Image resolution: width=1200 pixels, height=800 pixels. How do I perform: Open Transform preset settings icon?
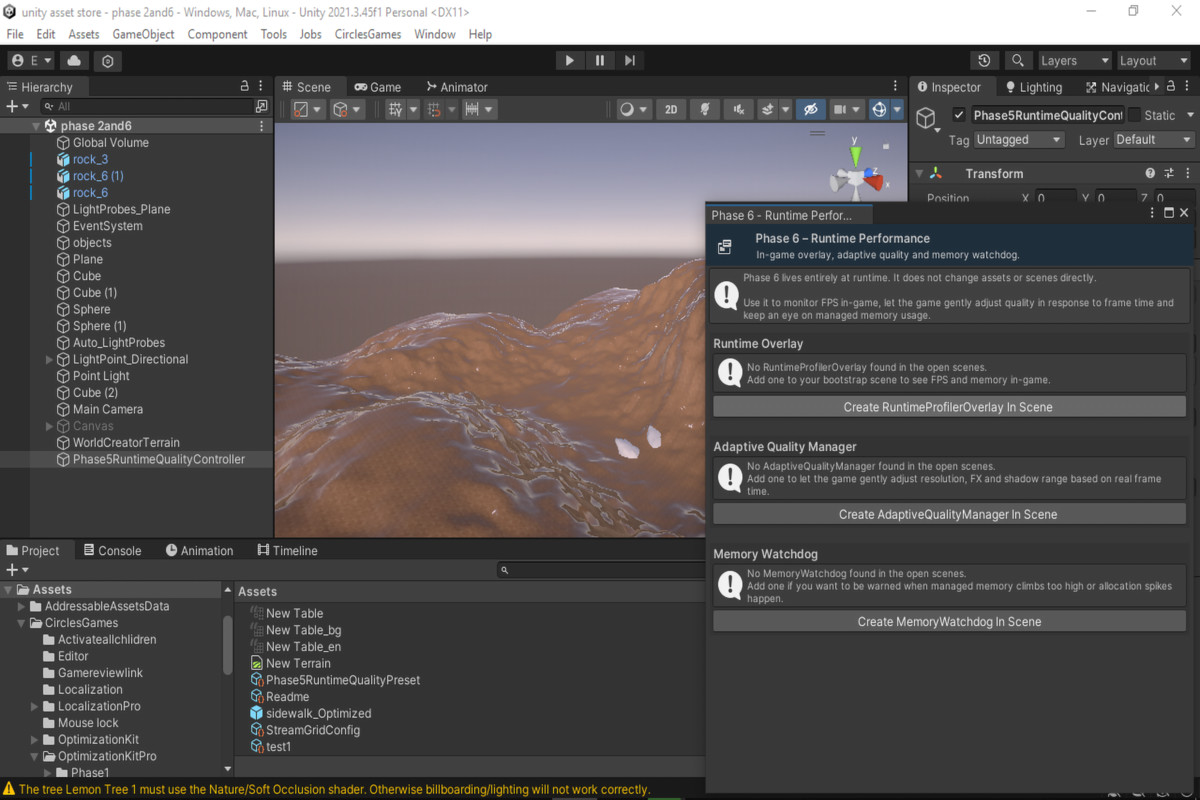(x=1168, y=173)
